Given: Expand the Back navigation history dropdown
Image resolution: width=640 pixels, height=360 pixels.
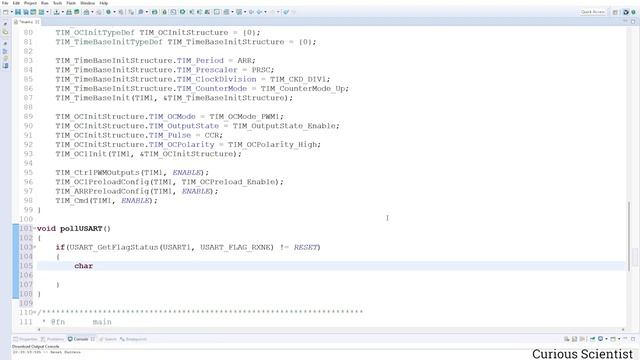Looking at the screenshot, I should click(265, 12).
